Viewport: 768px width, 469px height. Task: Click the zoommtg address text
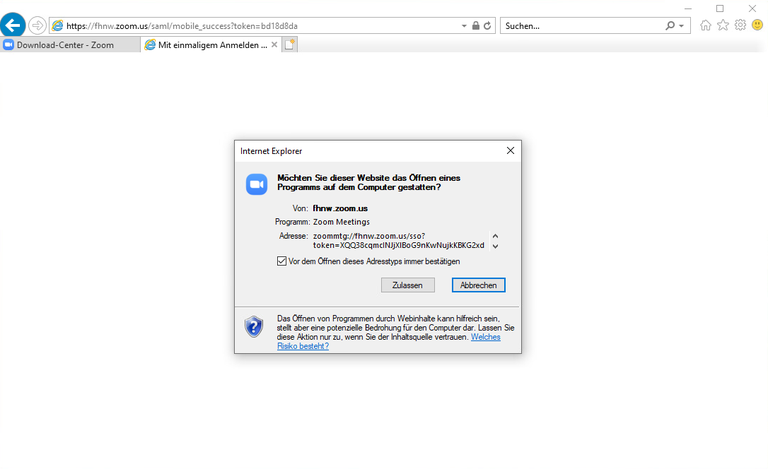399,240
